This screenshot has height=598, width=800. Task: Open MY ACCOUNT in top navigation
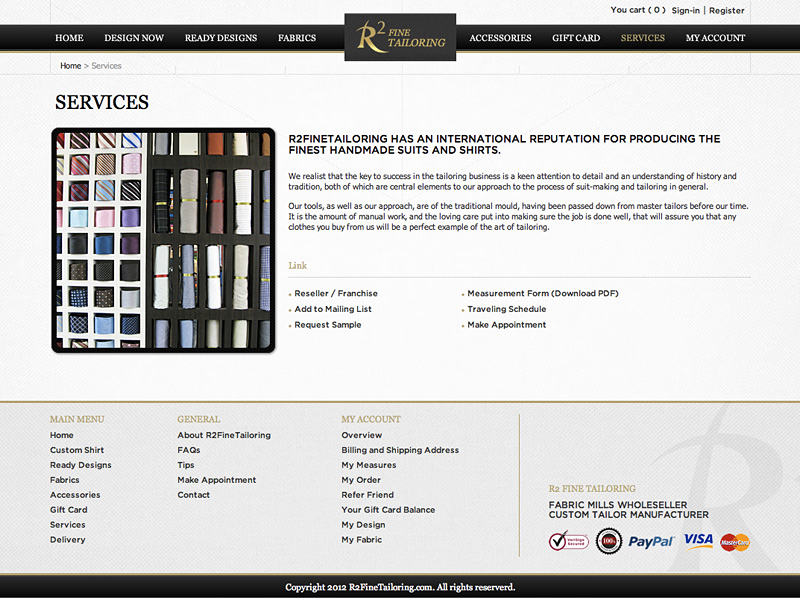click(715, 38)
